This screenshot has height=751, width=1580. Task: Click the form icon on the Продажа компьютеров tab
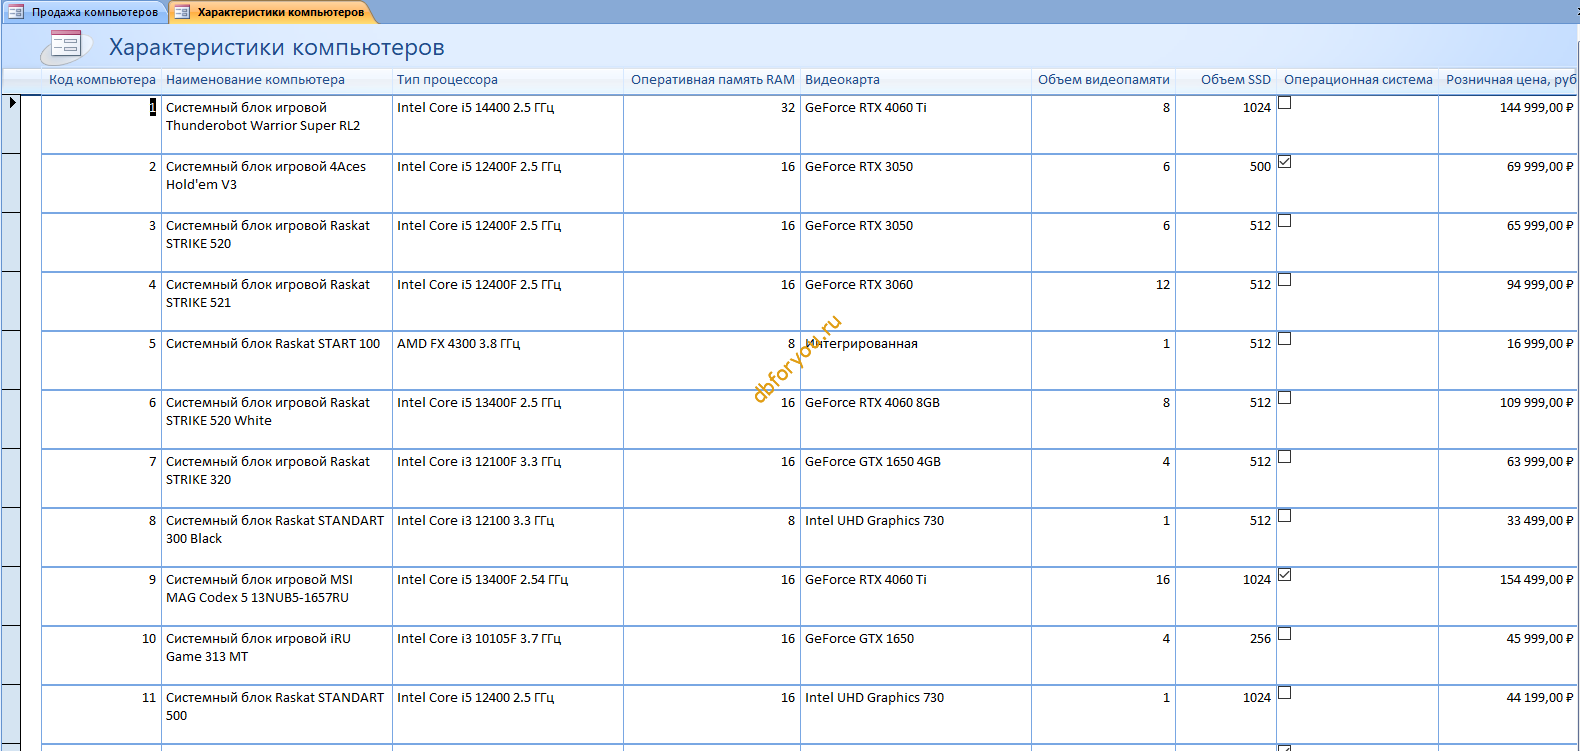point(16,12)
